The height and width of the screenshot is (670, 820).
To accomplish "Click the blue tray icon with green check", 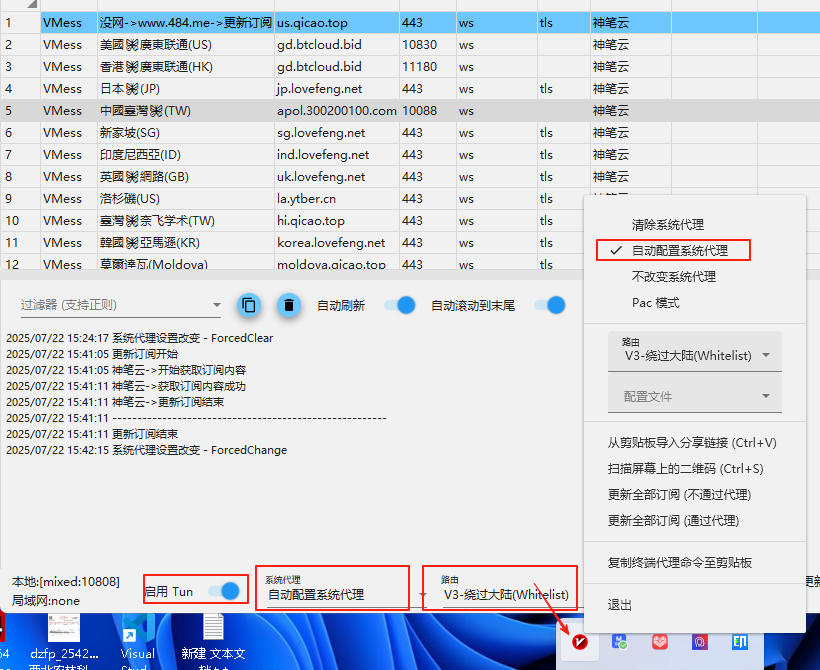I will (620, 641).
